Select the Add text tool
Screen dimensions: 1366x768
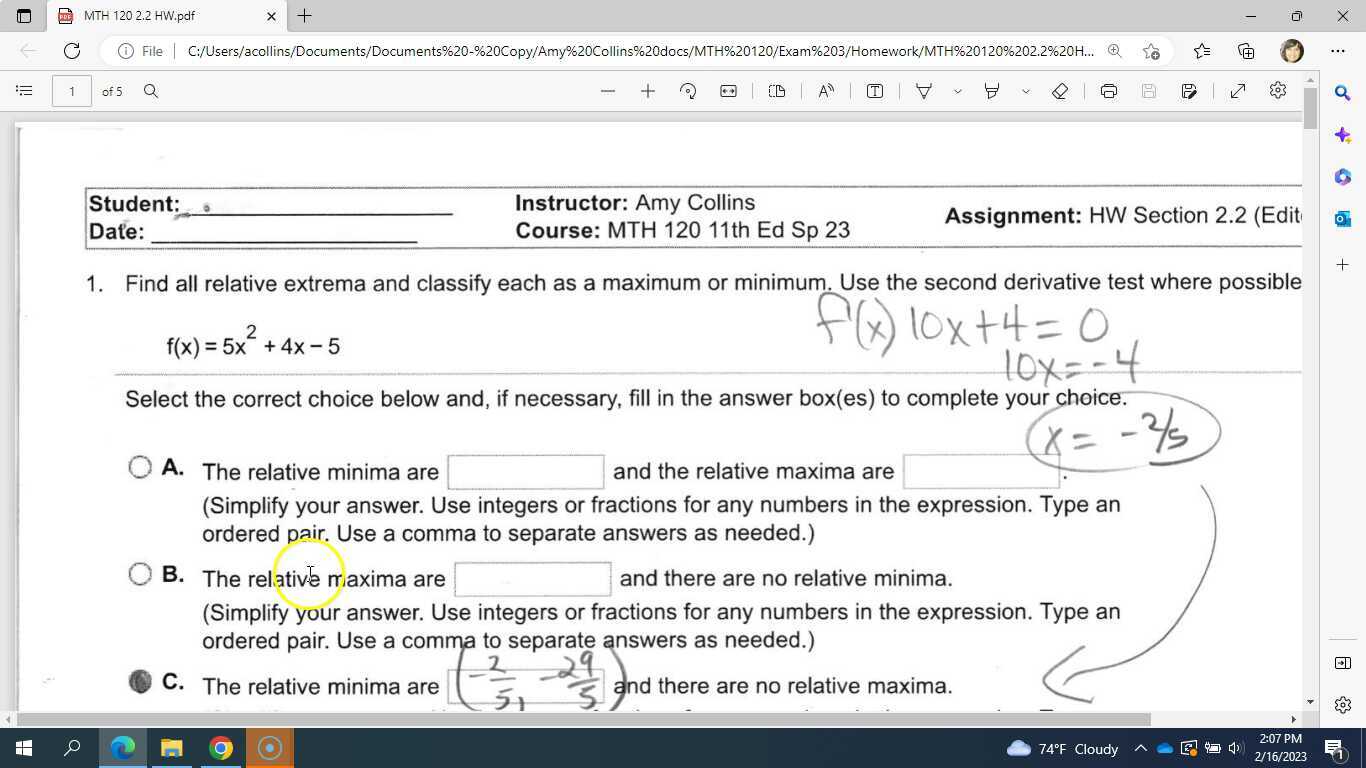coord(874,91)
